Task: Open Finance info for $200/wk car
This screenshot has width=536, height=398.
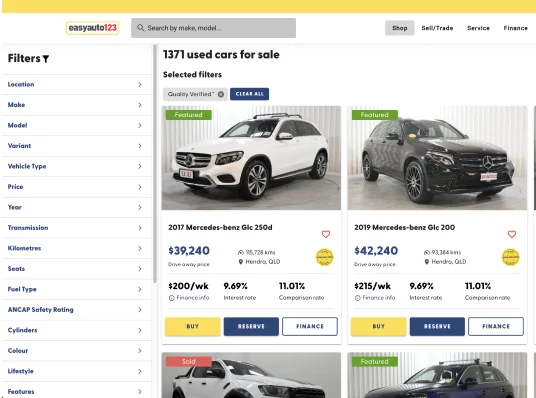Action: [189, 298]
